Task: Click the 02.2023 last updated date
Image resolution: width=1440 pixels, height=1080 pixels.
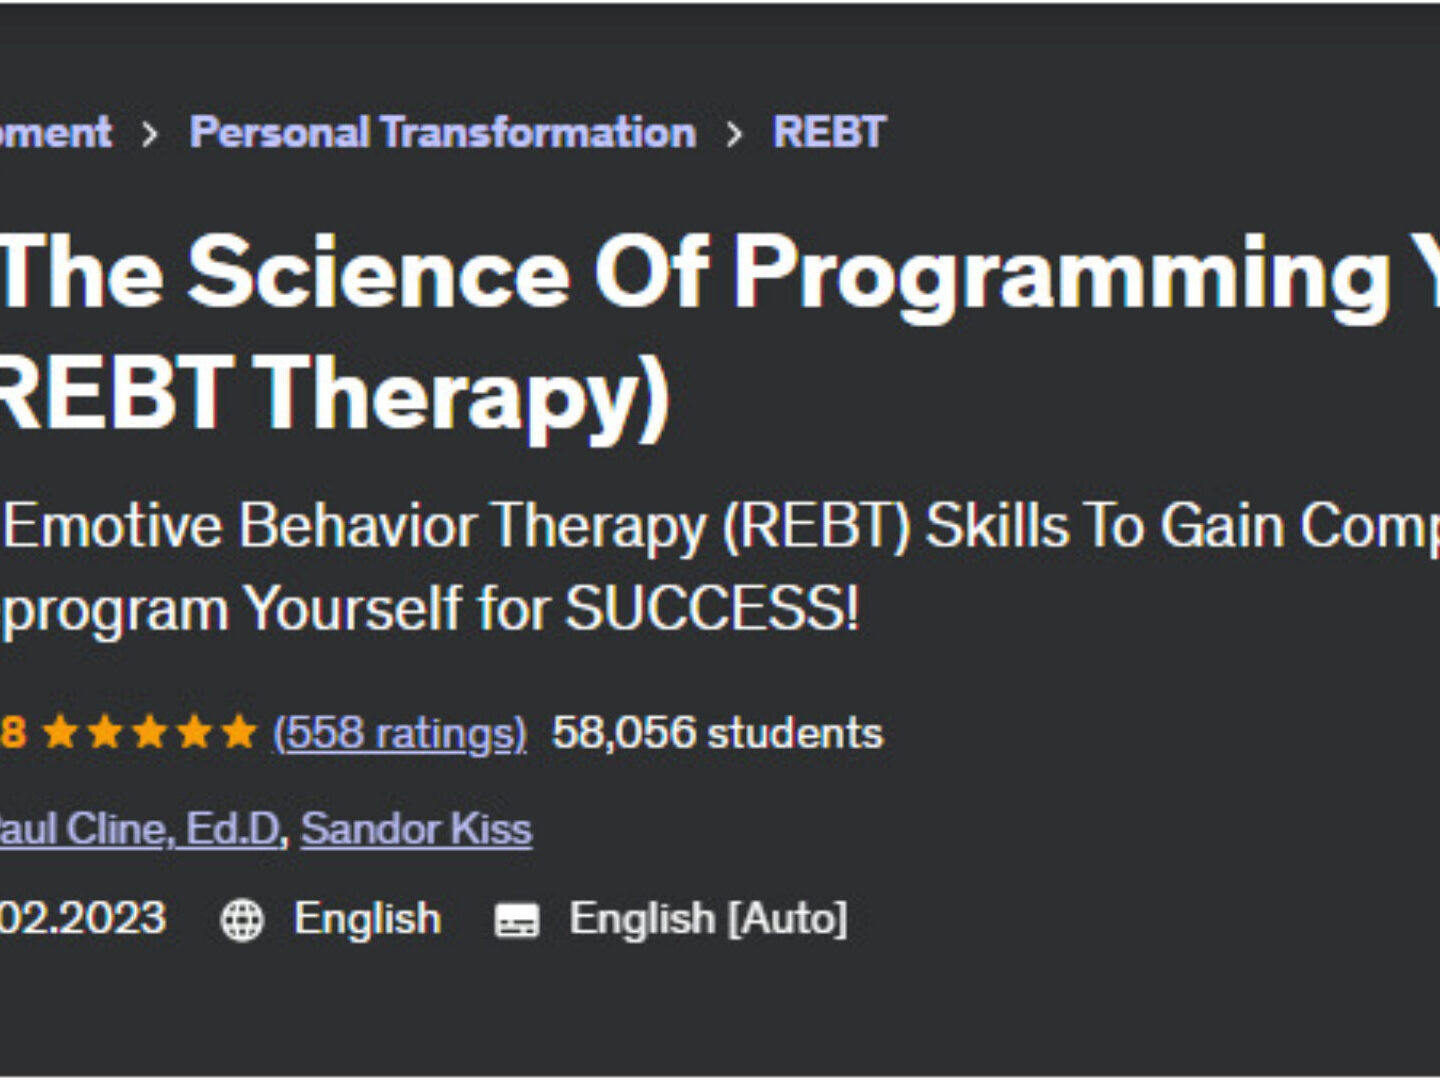Action: point(82,918)
